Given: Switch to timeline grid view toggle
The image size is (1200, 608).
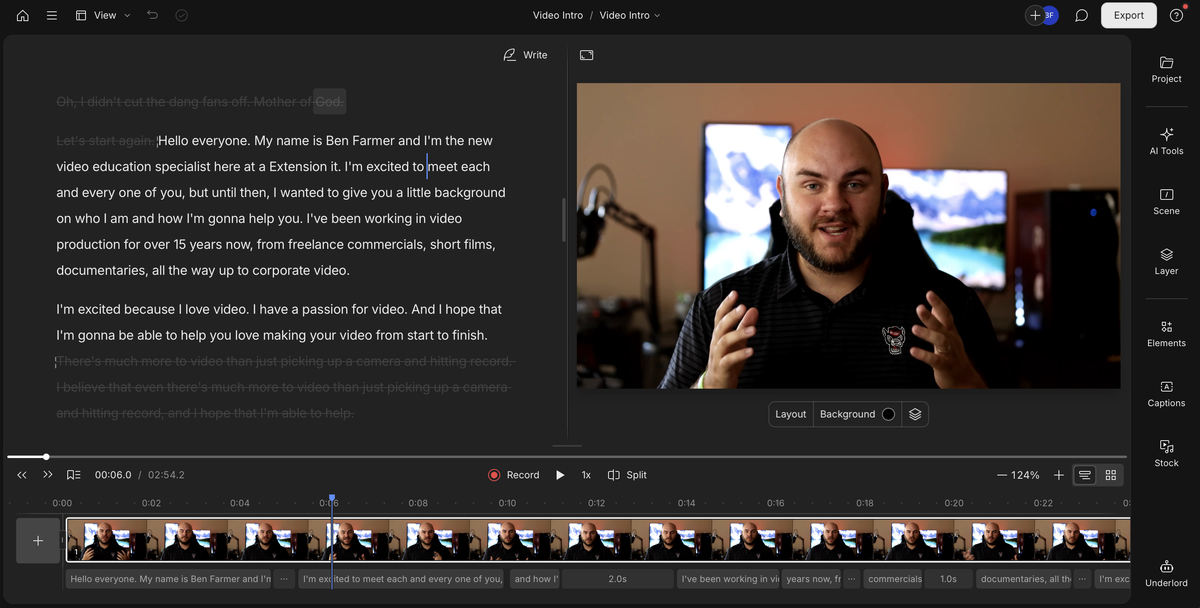Looking at the screenshot, I should [x=1110, y=475].
